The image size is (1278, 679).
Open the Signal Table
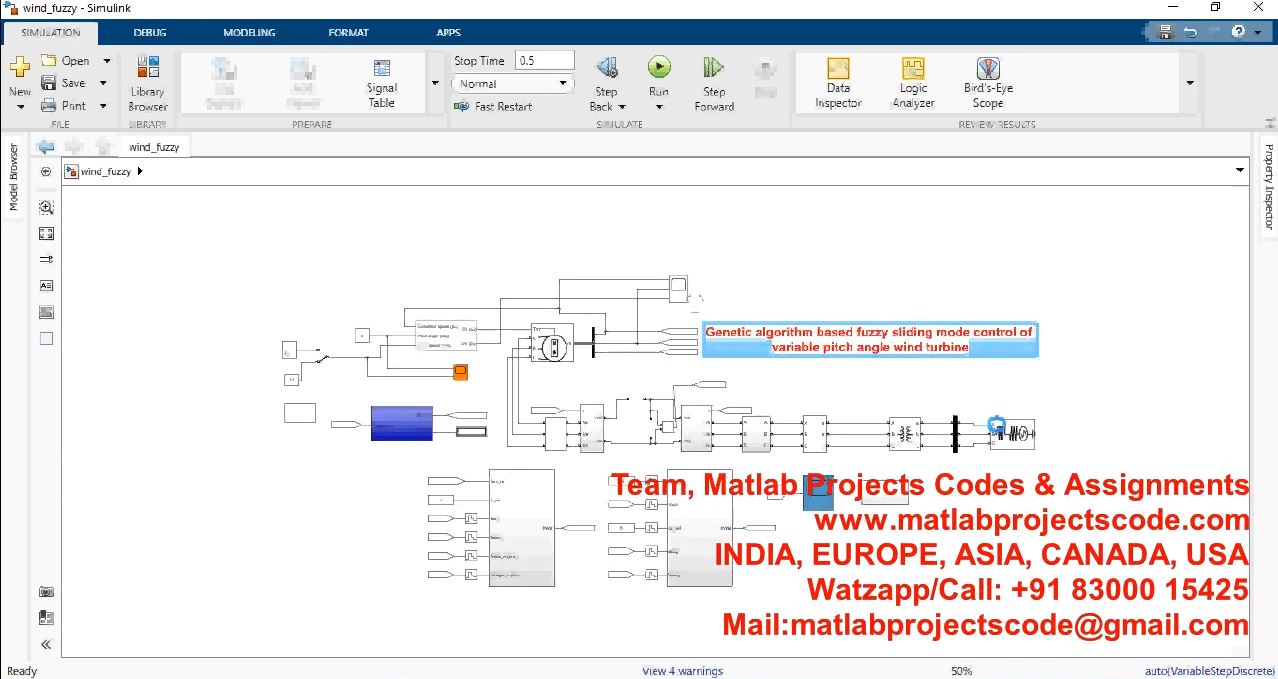coord(381,82)
